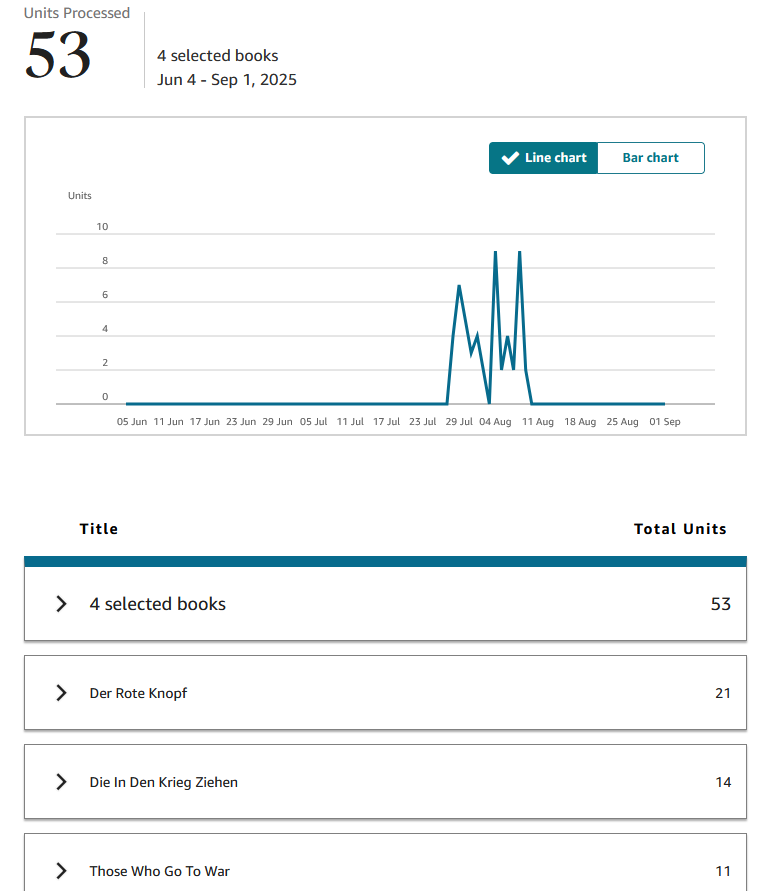This screenshot has width=762, height=891.
Task: Select the Line chart toggle label
Action: point(555,158)
